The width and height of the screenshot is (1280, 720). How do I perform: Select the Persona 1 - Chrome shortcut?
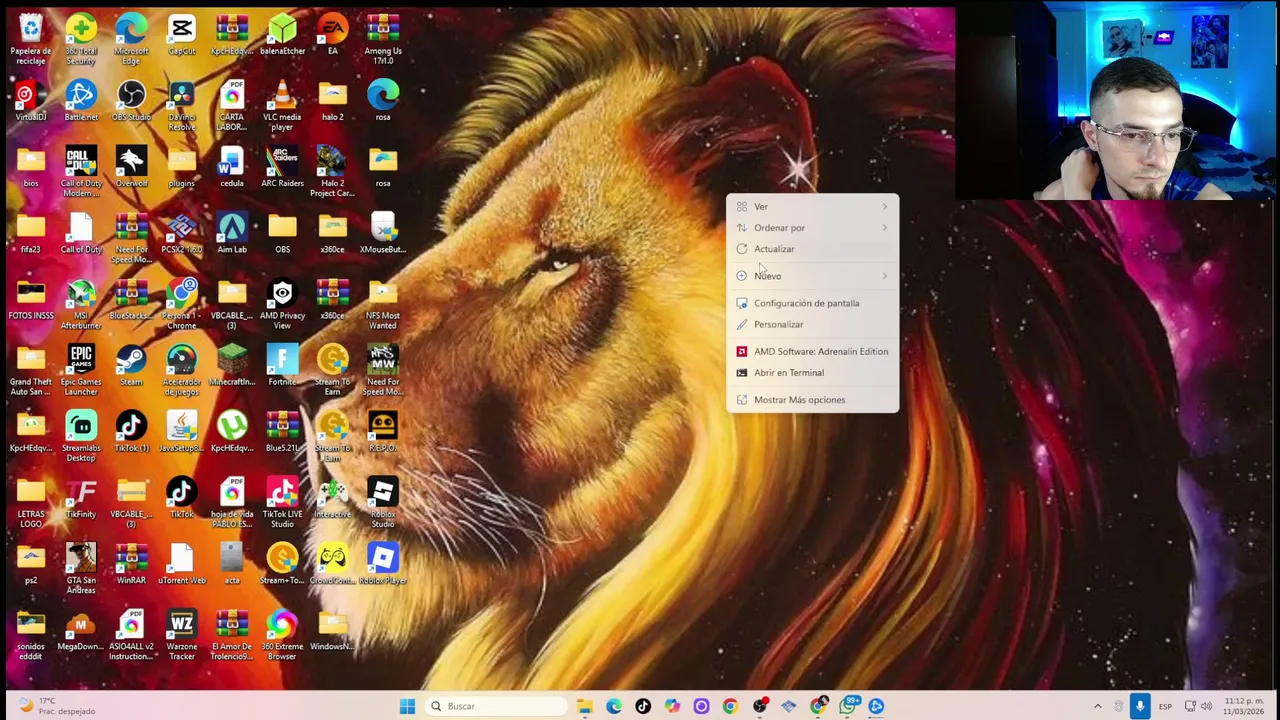point(182,304)
